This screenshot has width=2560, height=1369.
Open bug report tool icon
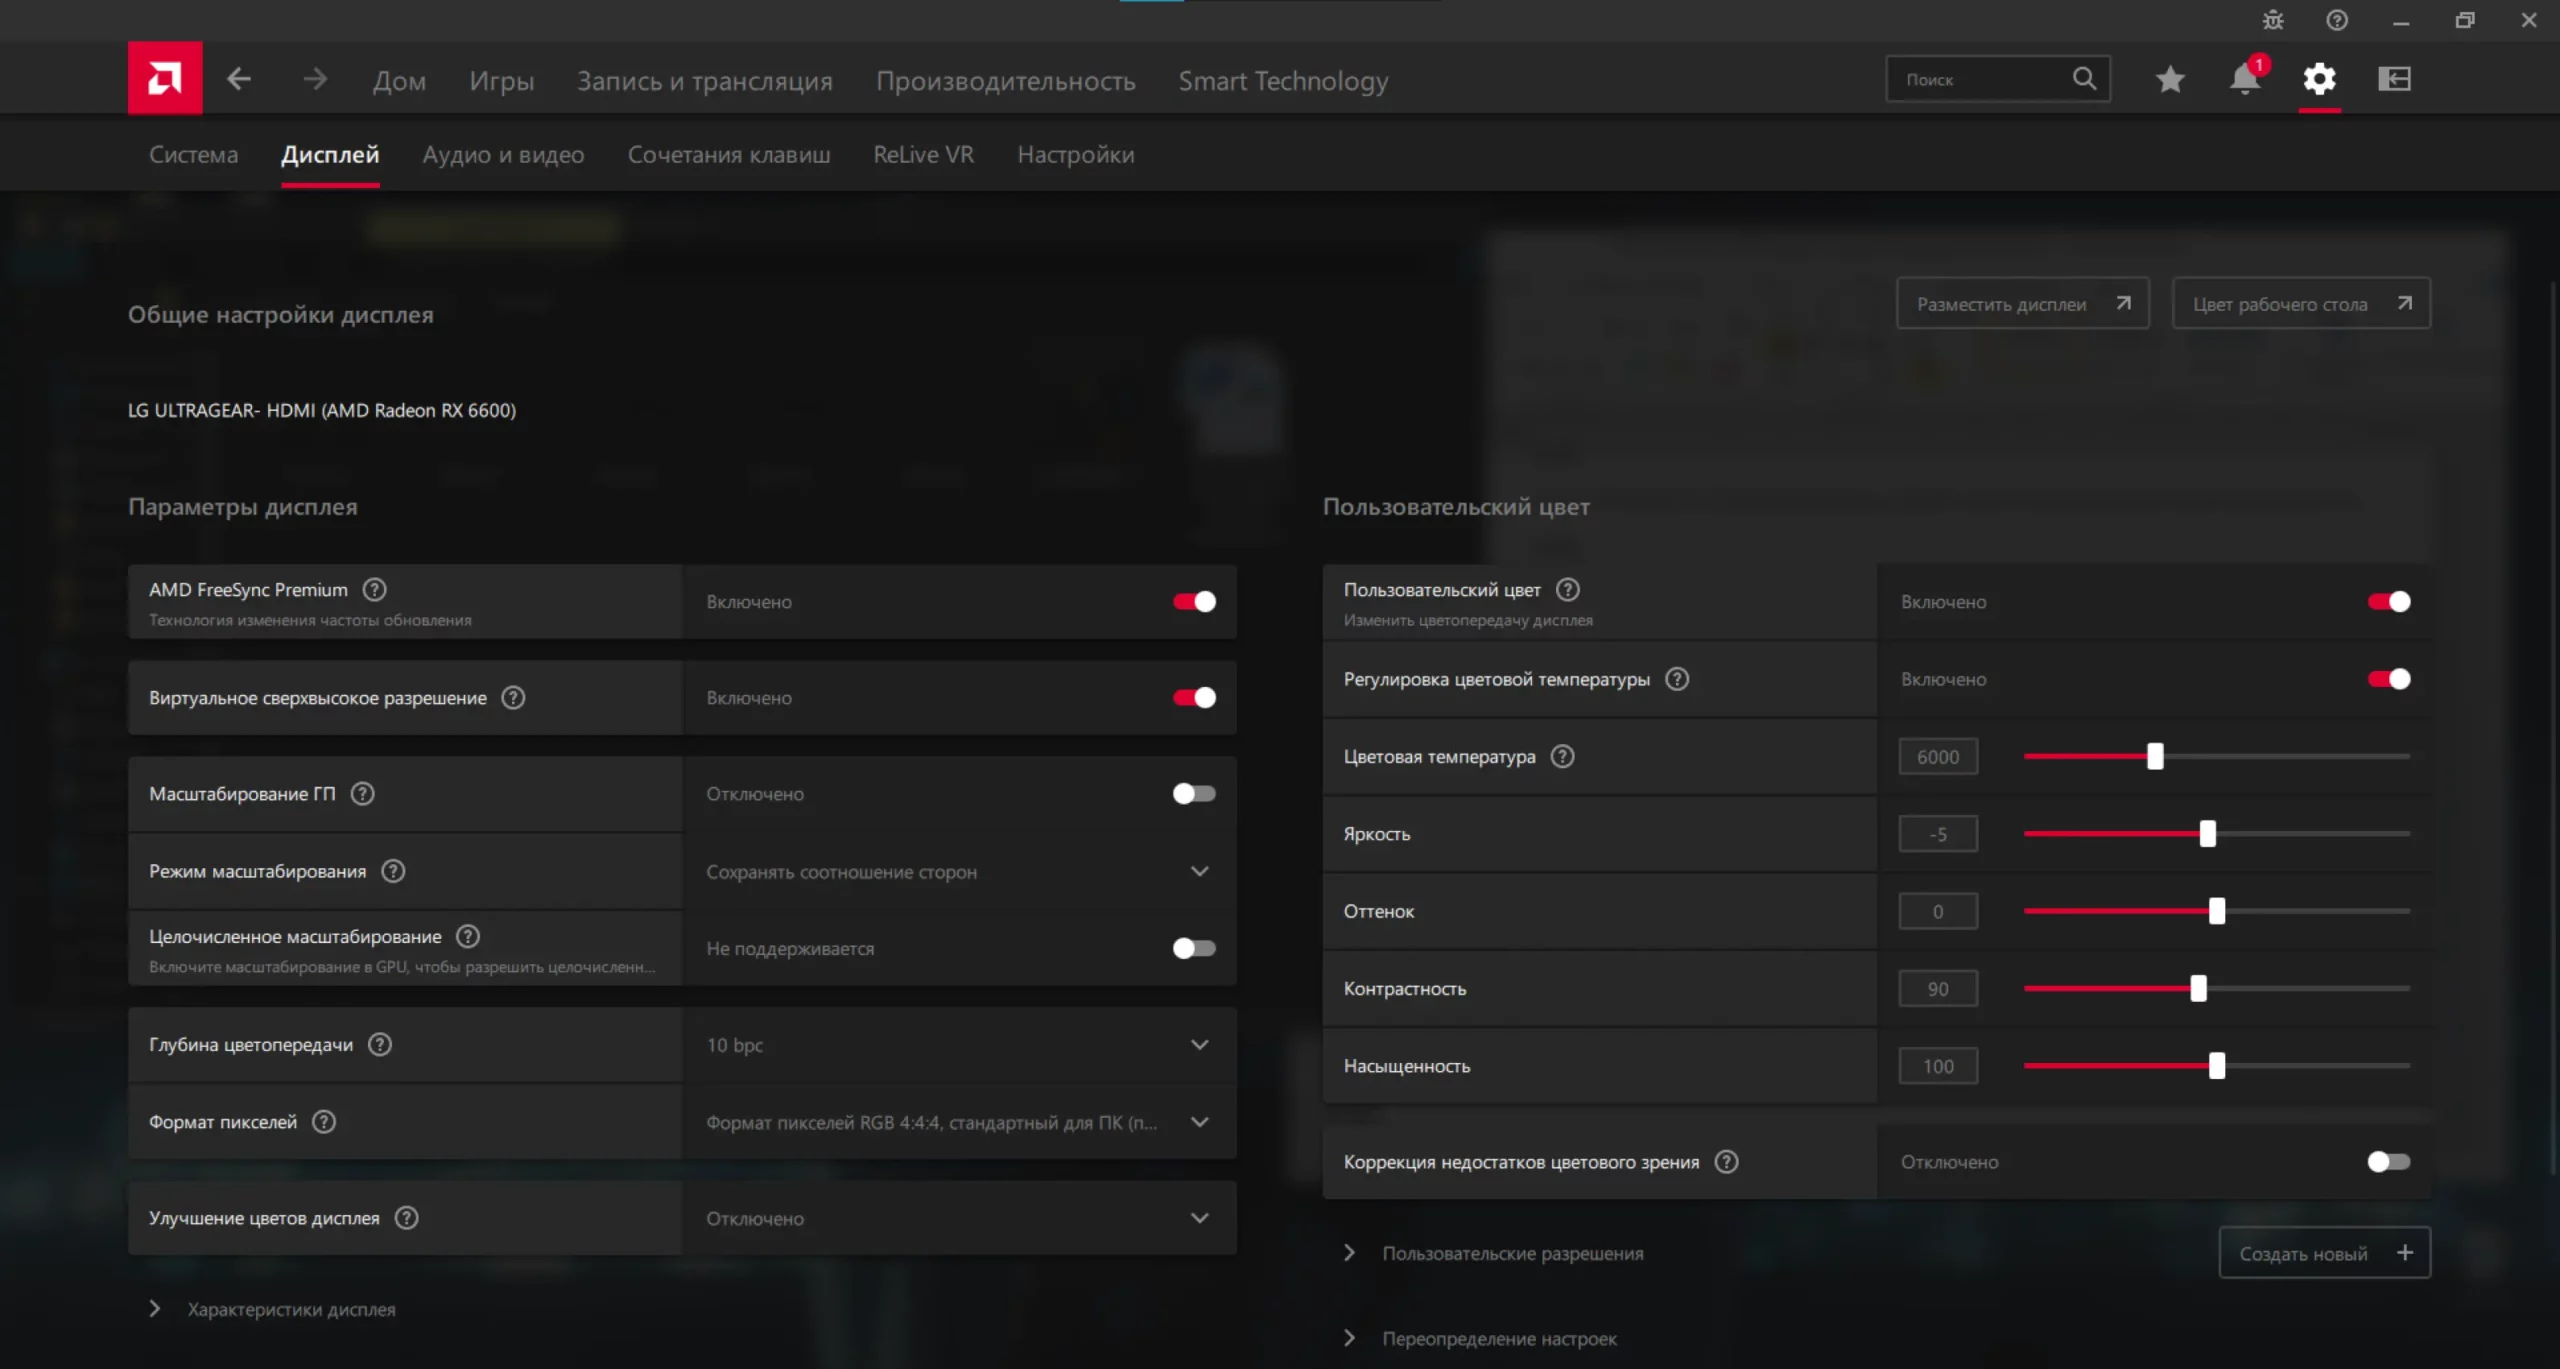[x=2273, y=20]
